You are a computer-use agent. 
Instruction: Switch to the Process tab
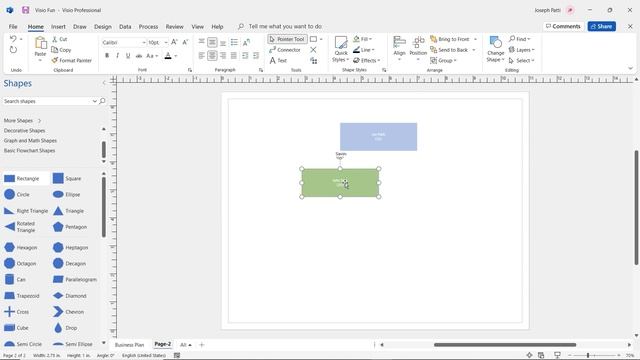point(148,27)
